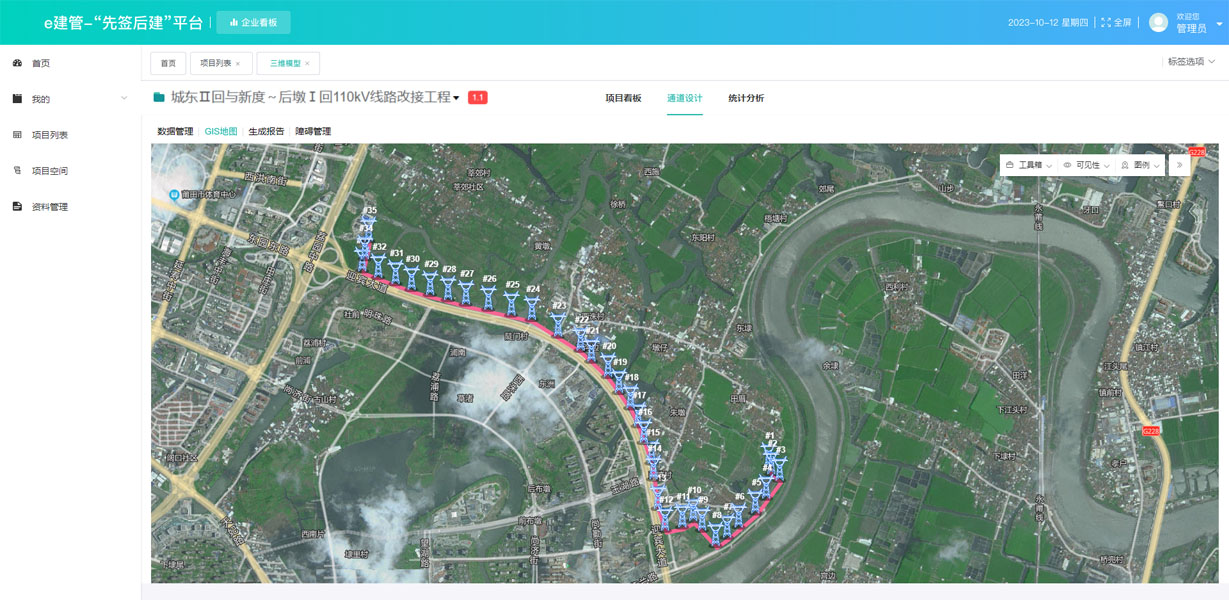Viewport: 1229px width, 600px height.
Task: Click the double-chevron collapse toolbar icon
Action: [x=1179, y=165]
